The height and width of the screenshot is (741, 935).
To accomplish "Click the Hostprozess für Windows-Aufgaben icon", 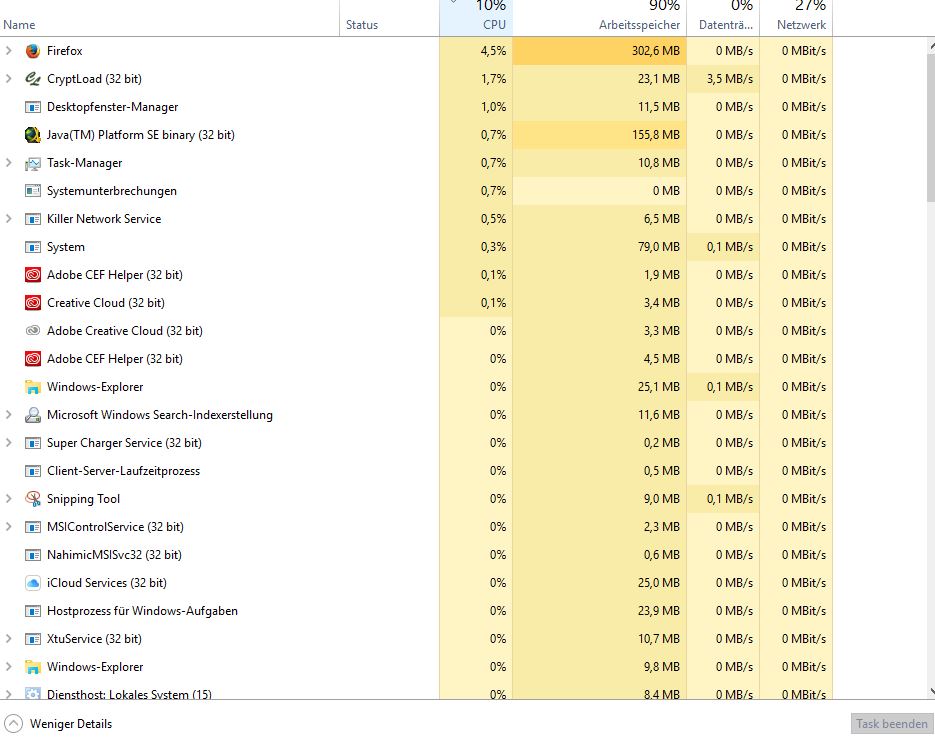I will click(33, 612).
